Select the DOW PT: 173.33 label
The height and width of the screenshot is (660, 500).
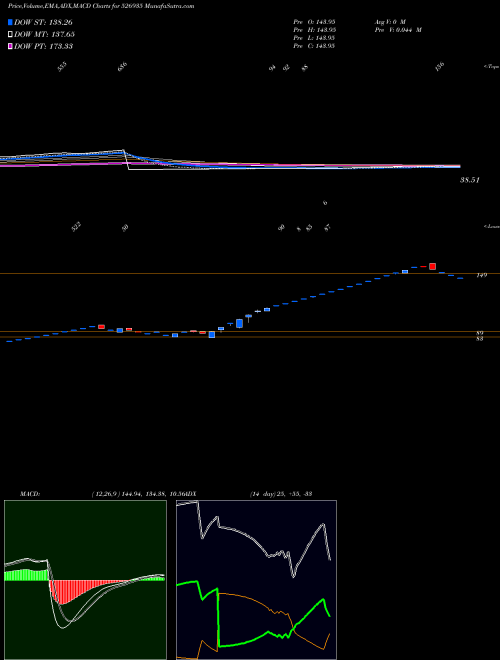[x=43, y=46]
